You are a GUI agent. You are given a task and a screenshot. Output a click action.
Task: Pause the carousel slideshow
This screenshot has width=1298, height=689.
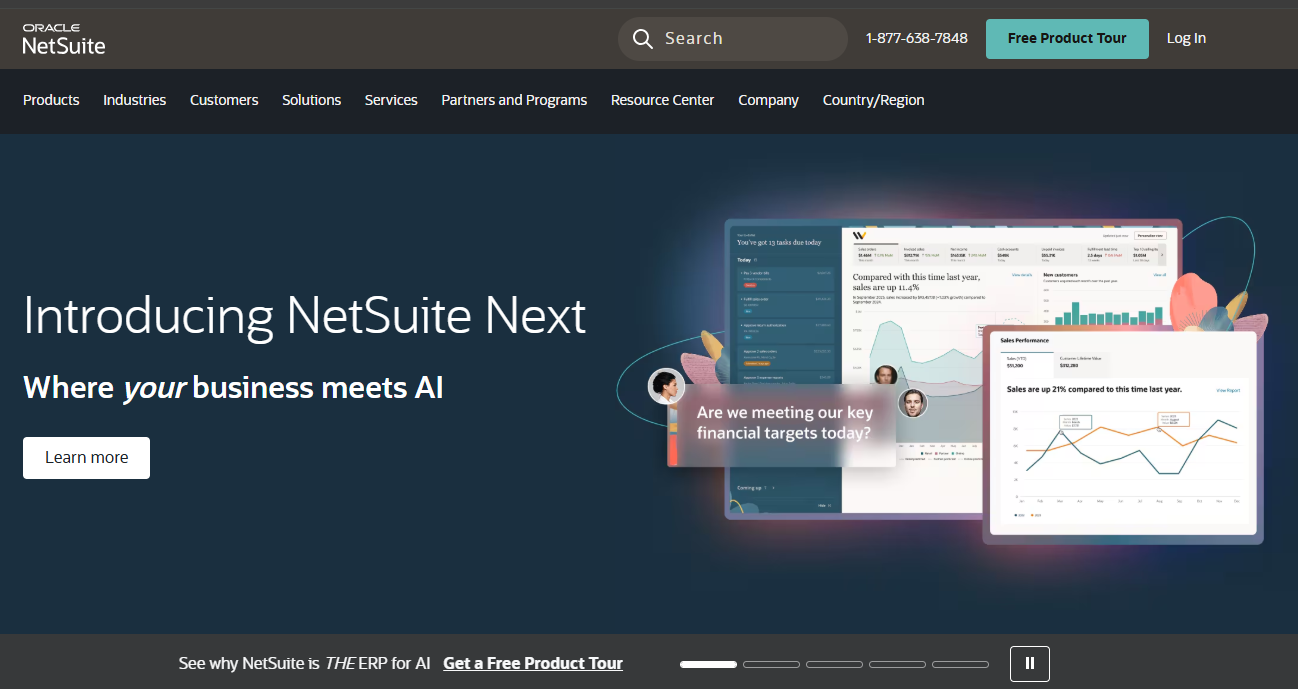coord(1029,663)
